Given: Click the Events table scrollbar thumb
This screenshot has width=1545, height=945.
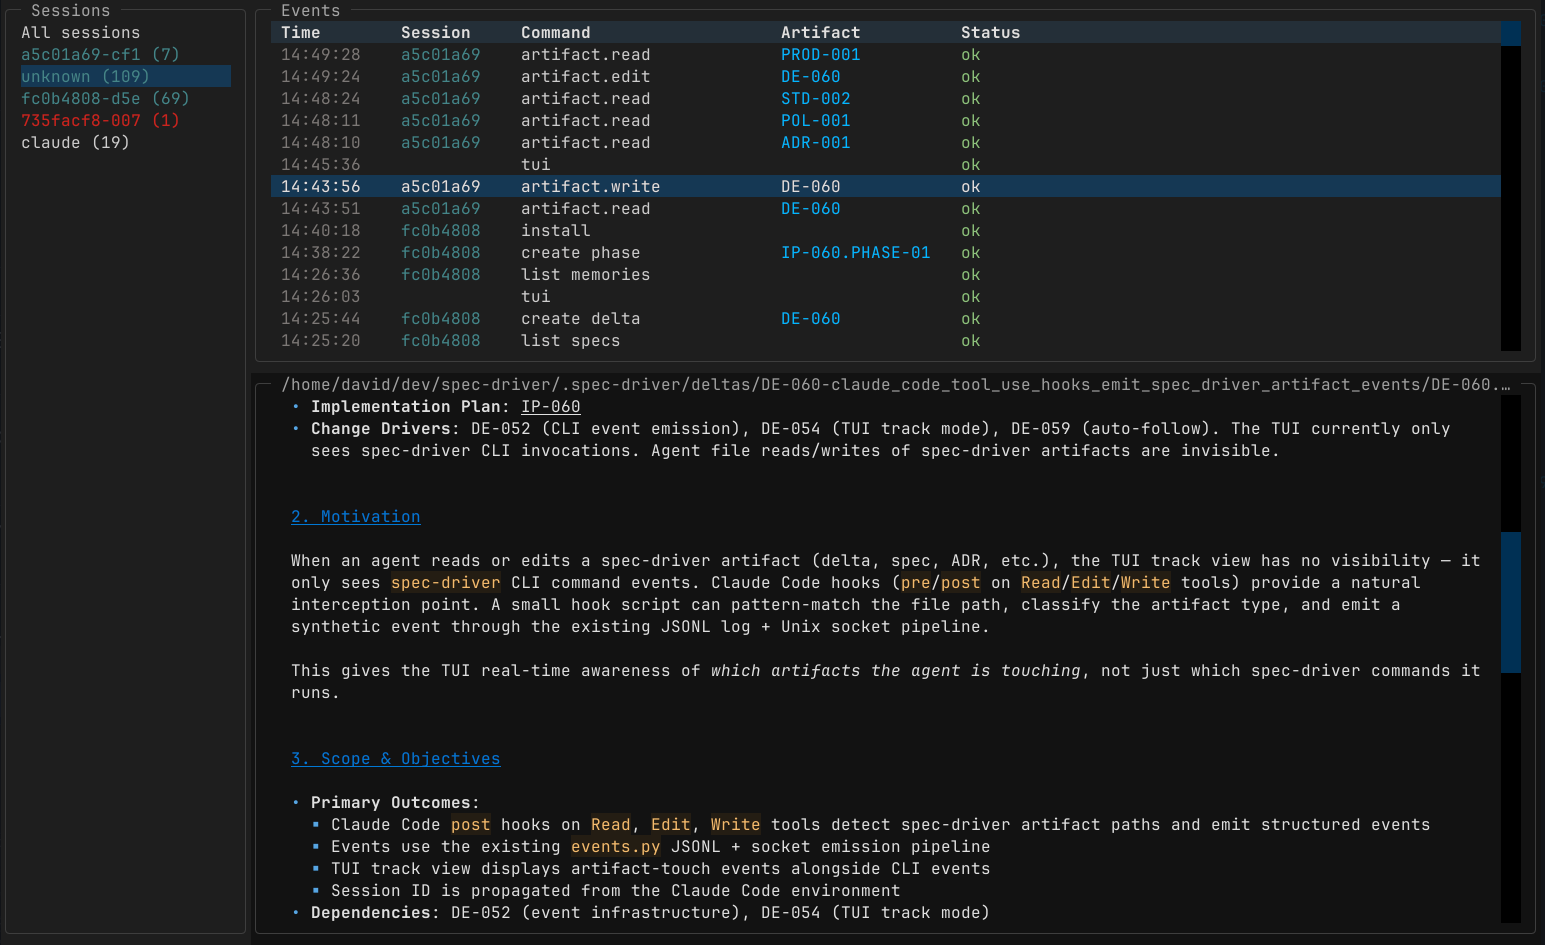Looking at the screenshot, I should 1510,33.
